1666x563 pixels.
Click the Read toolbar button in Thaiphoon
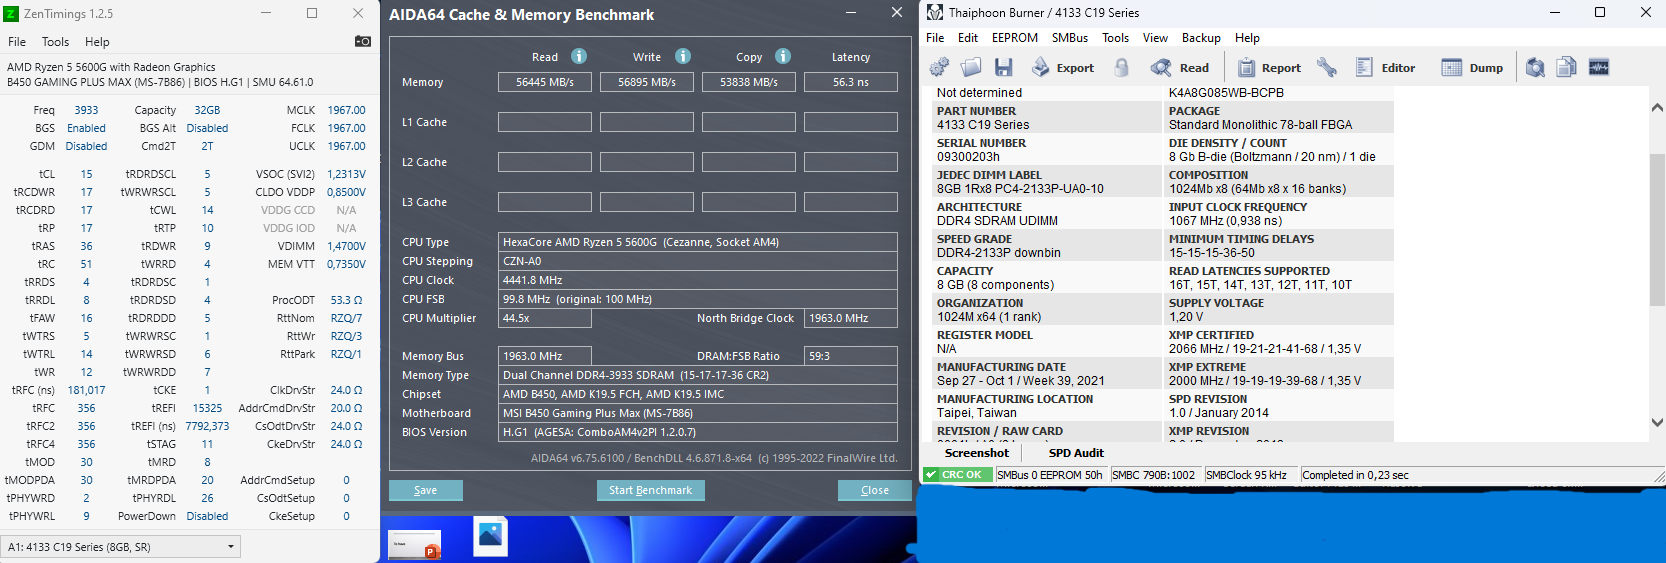(1180, 67)
